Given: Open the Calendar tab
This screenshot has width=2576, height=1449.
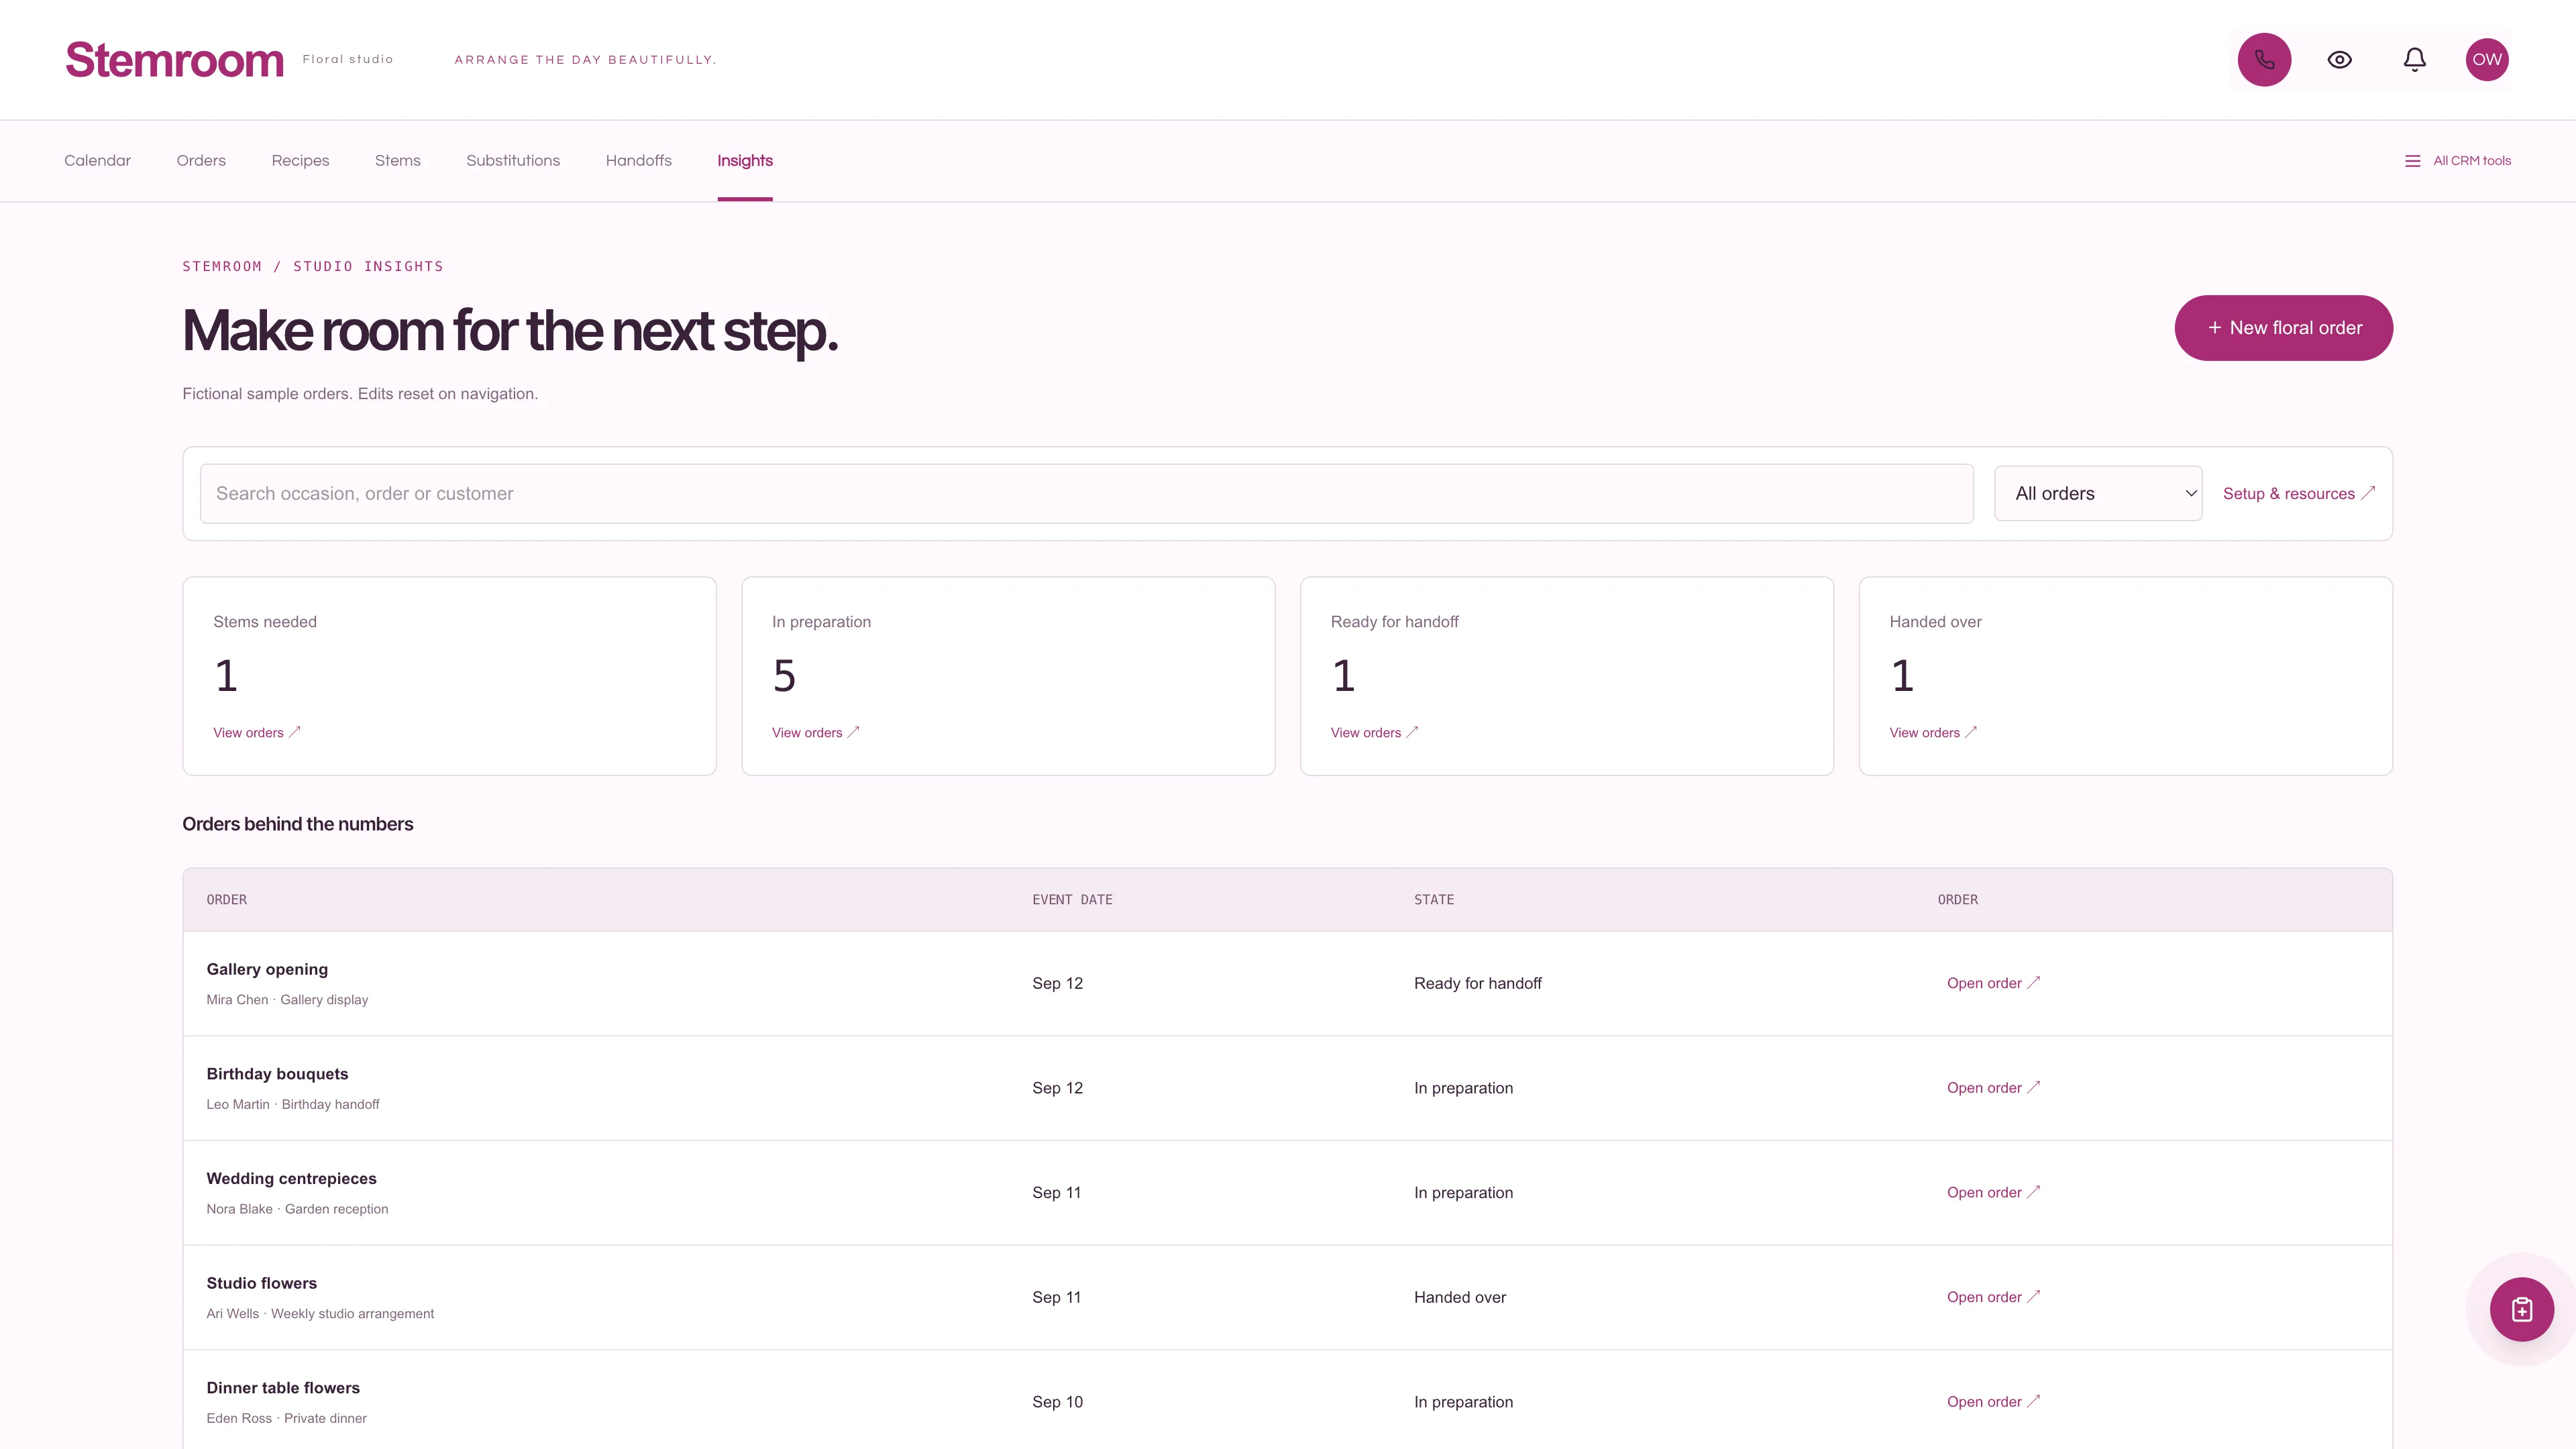Looking at the screenshot, I should click(97, 161).
